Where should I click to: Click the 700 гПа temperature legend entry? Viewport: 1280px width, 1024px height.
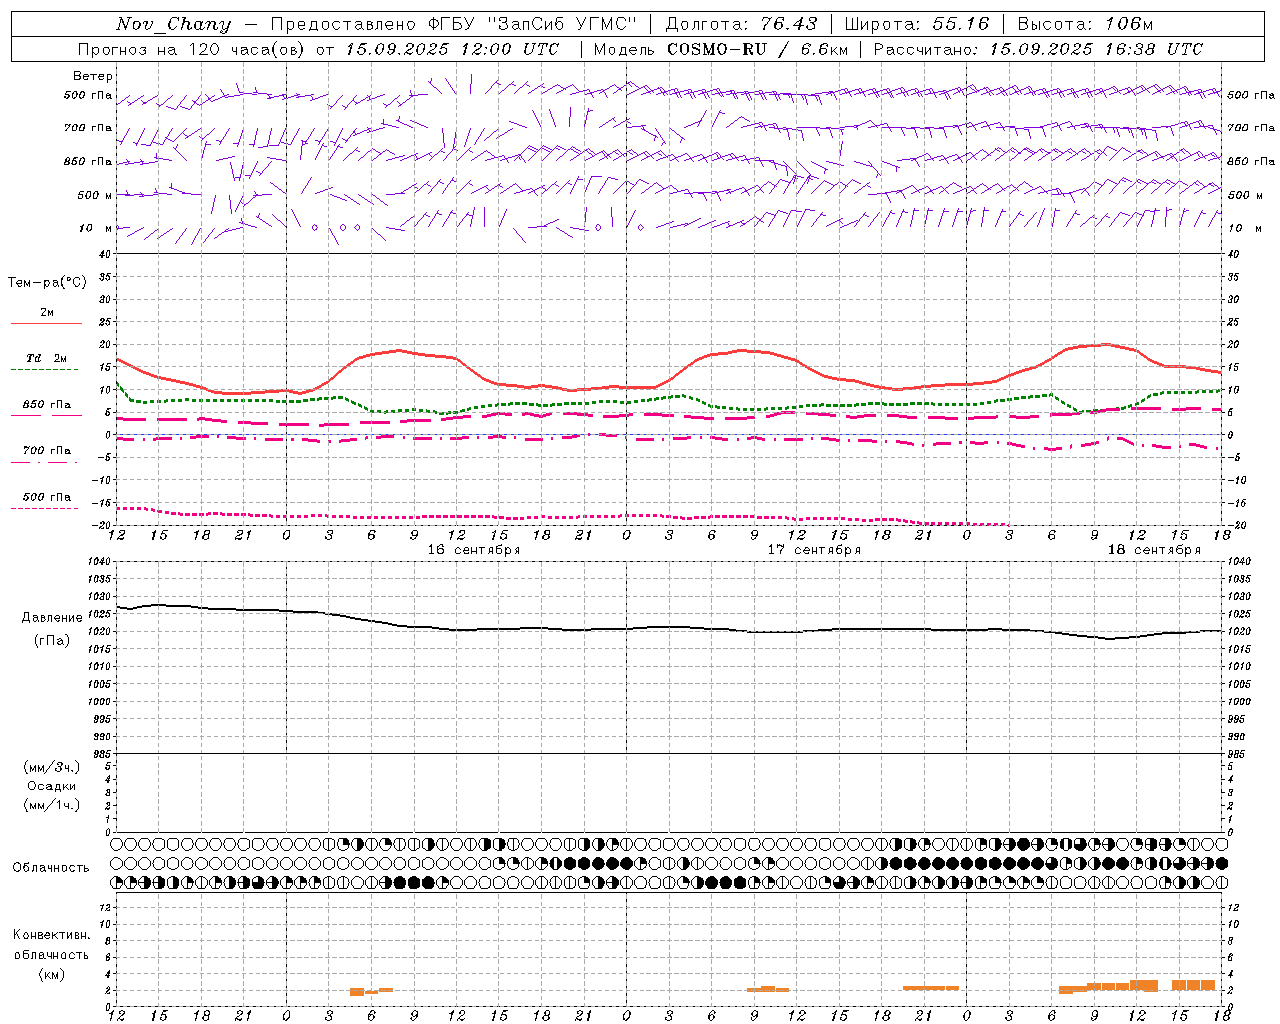point(46,455)
